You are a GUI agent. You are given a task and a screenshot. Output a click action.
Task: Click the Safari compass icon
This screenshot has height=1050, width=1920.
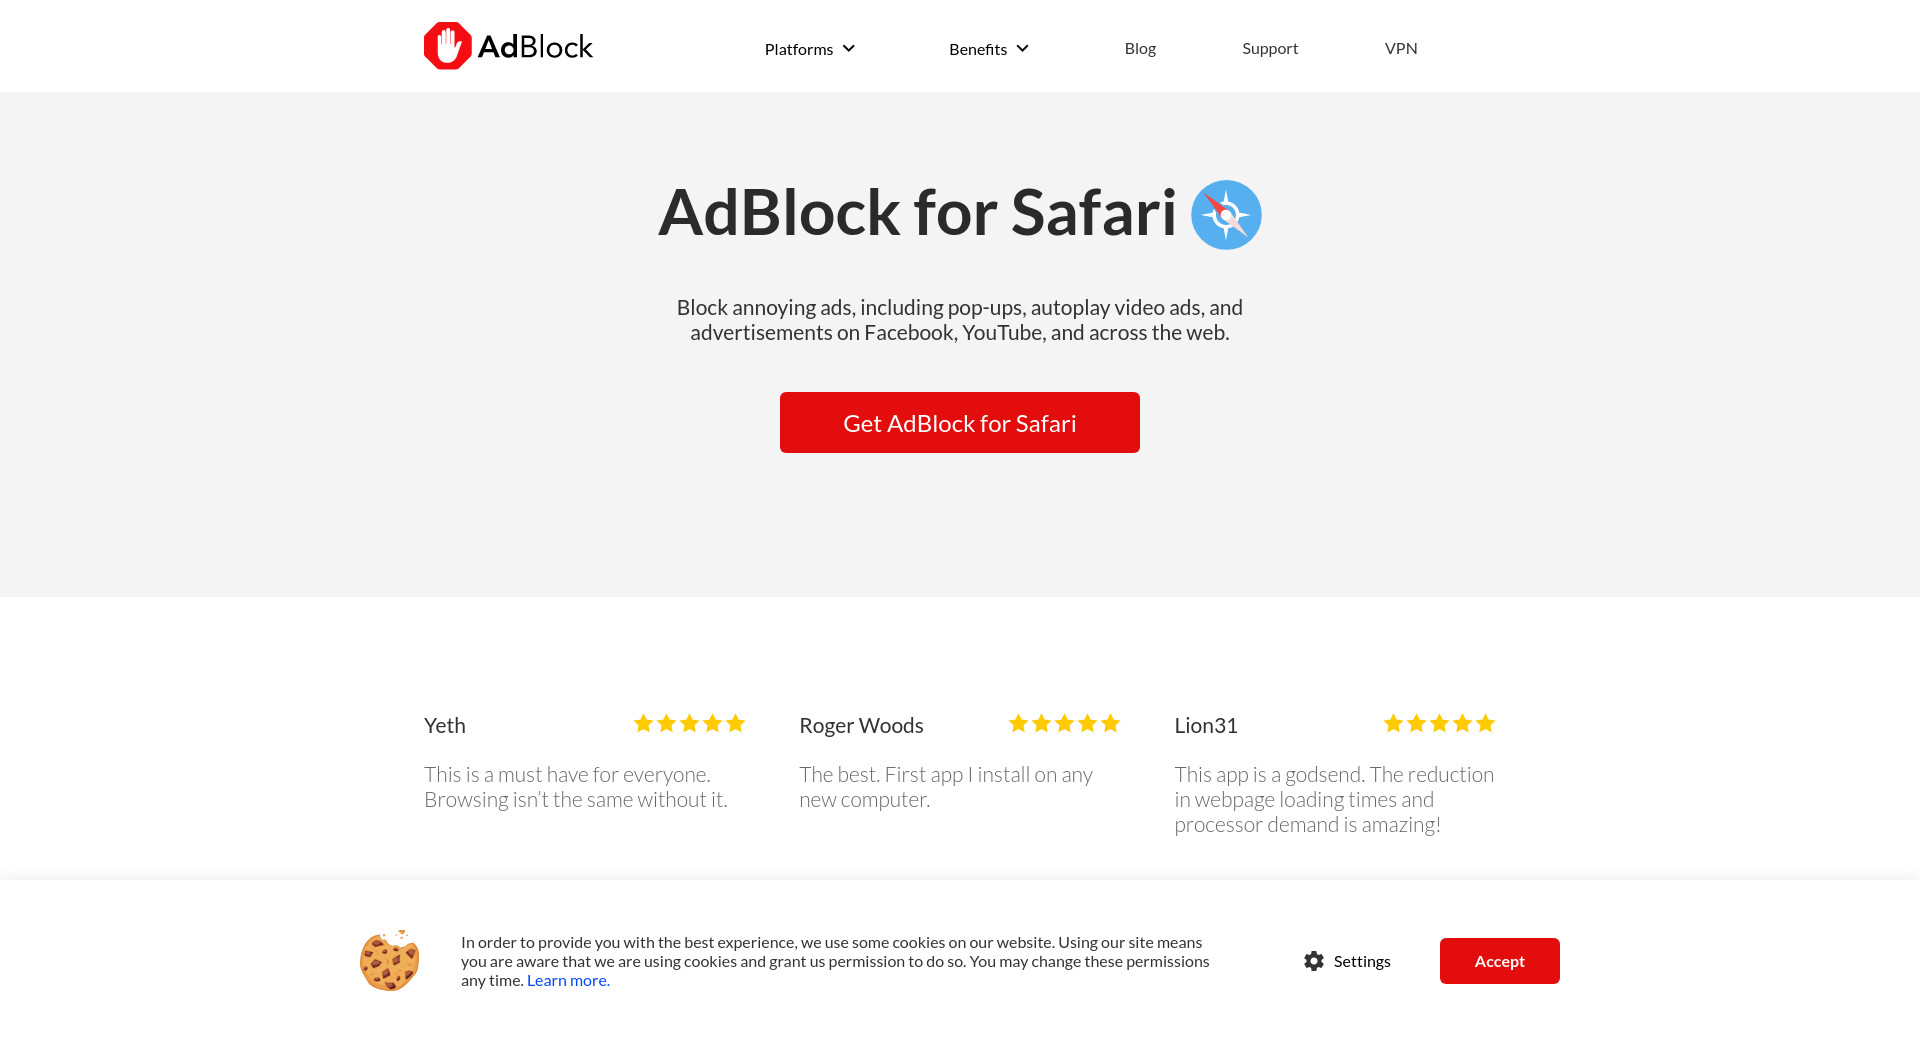(1226, 215)
